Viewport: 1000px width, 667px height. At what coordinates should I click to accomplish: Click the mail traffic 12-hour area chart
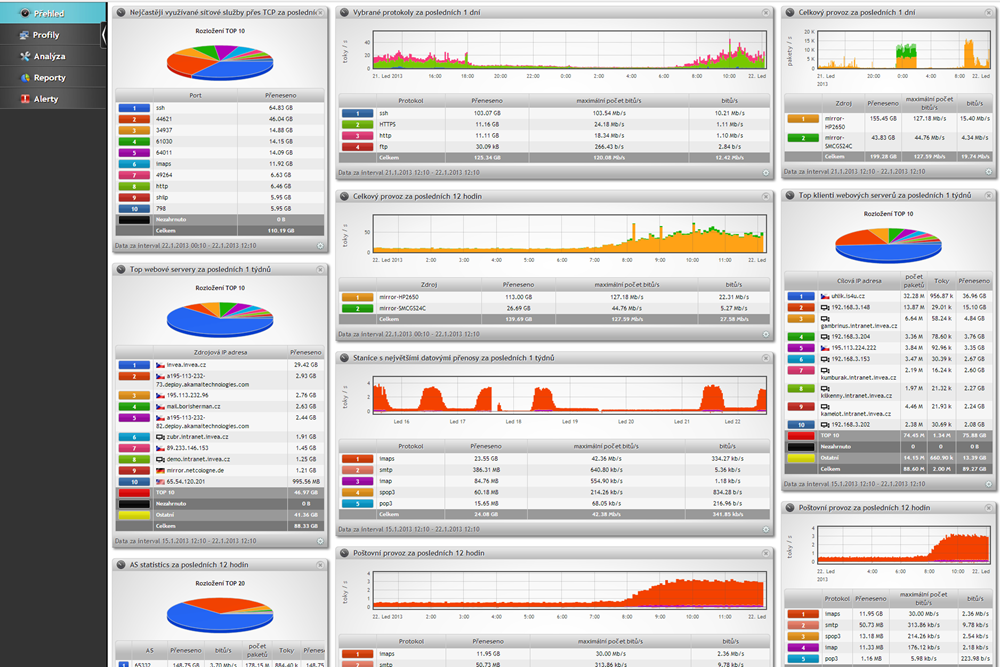click(x=569, y=589)
